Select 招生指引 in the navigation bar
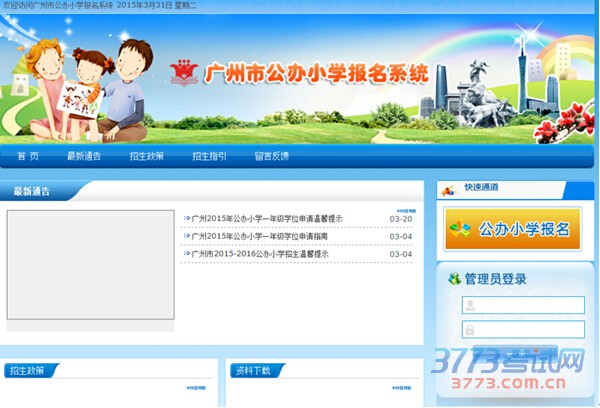Screen dimensions: 600x408 point(209,156)
